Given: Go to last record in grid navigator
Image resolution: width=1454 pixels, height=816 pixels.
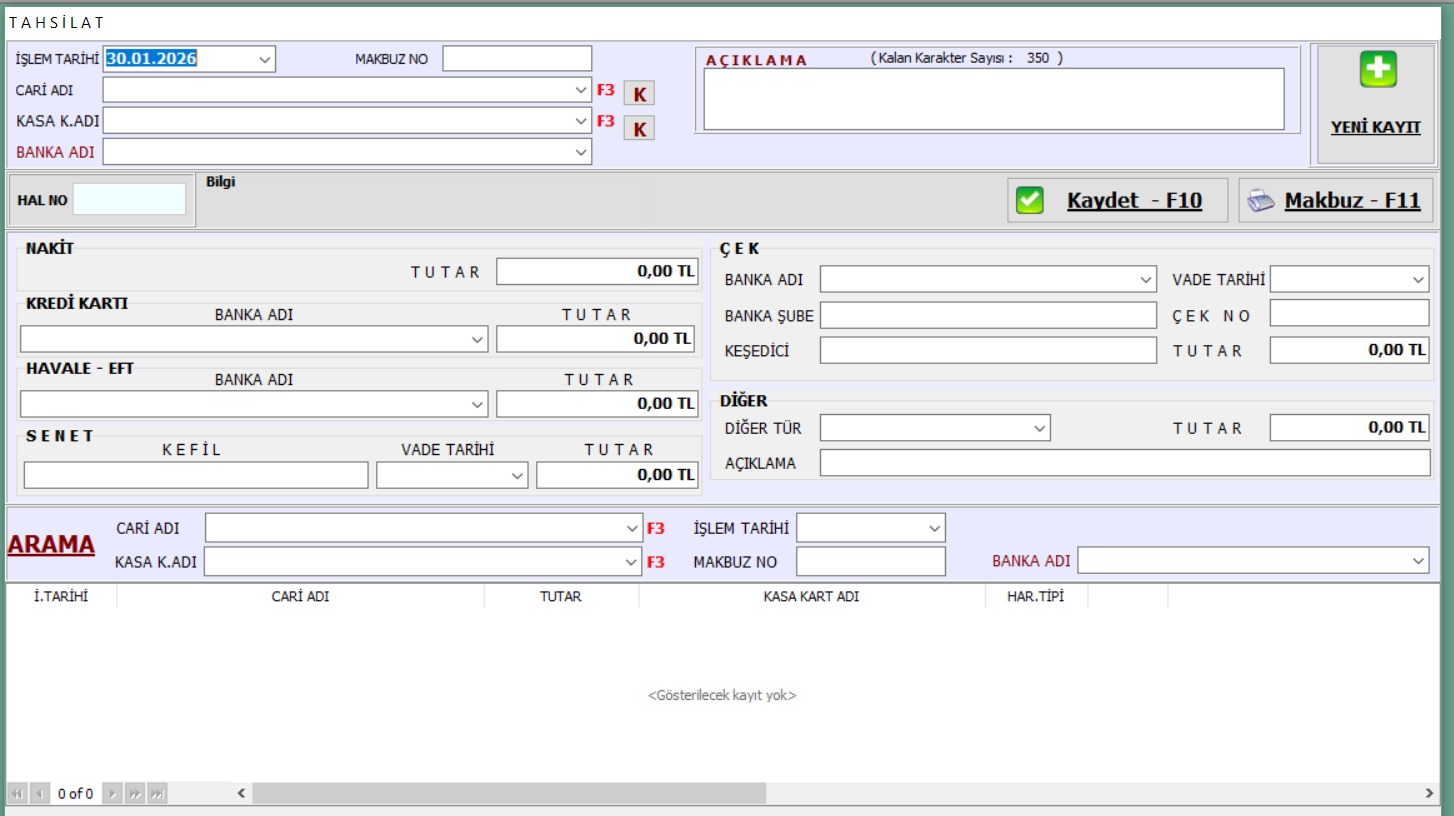Looking at the screenshot, I should [x=157, y=794].
